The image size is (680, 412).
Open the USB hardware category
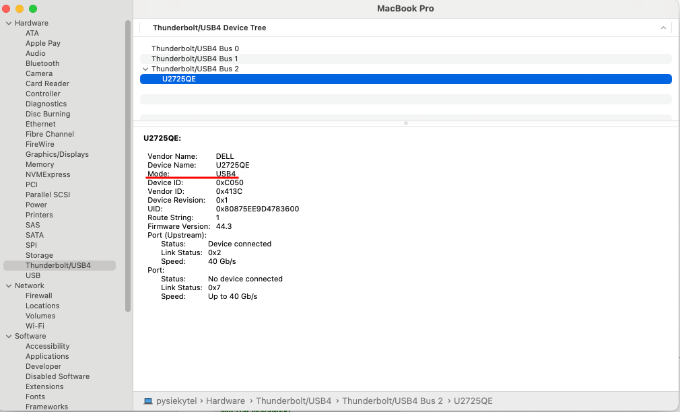coord(33,275)
